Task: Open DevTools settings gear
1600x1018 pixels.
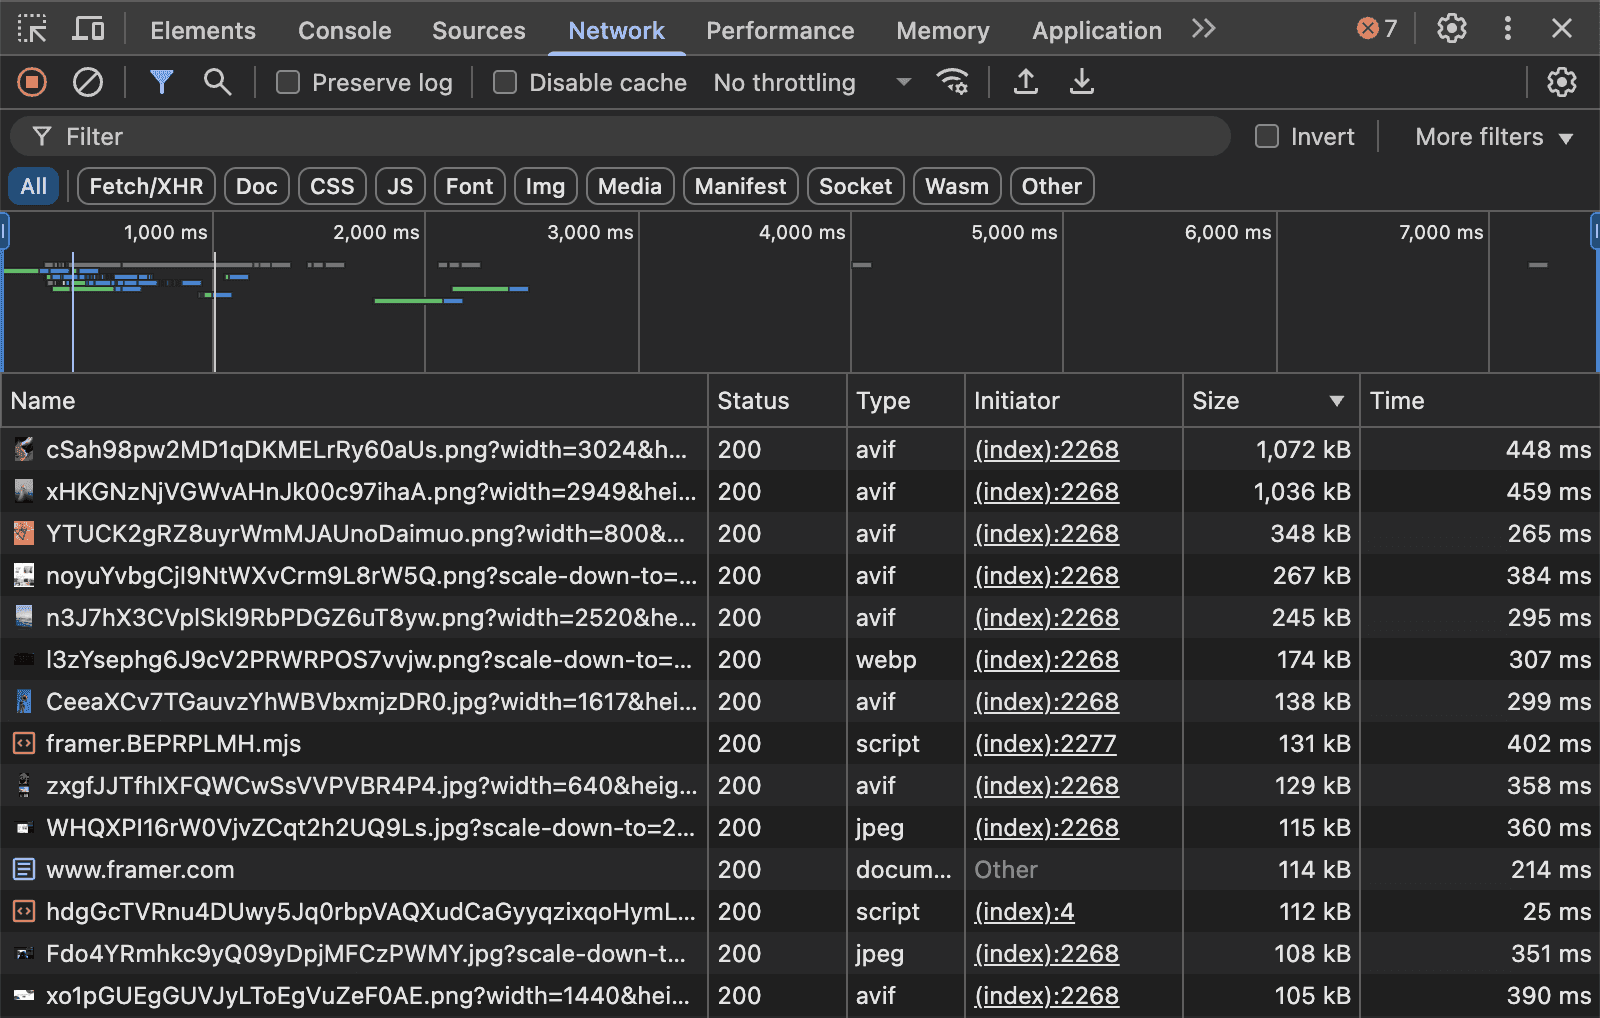Action: point(1451,29)
